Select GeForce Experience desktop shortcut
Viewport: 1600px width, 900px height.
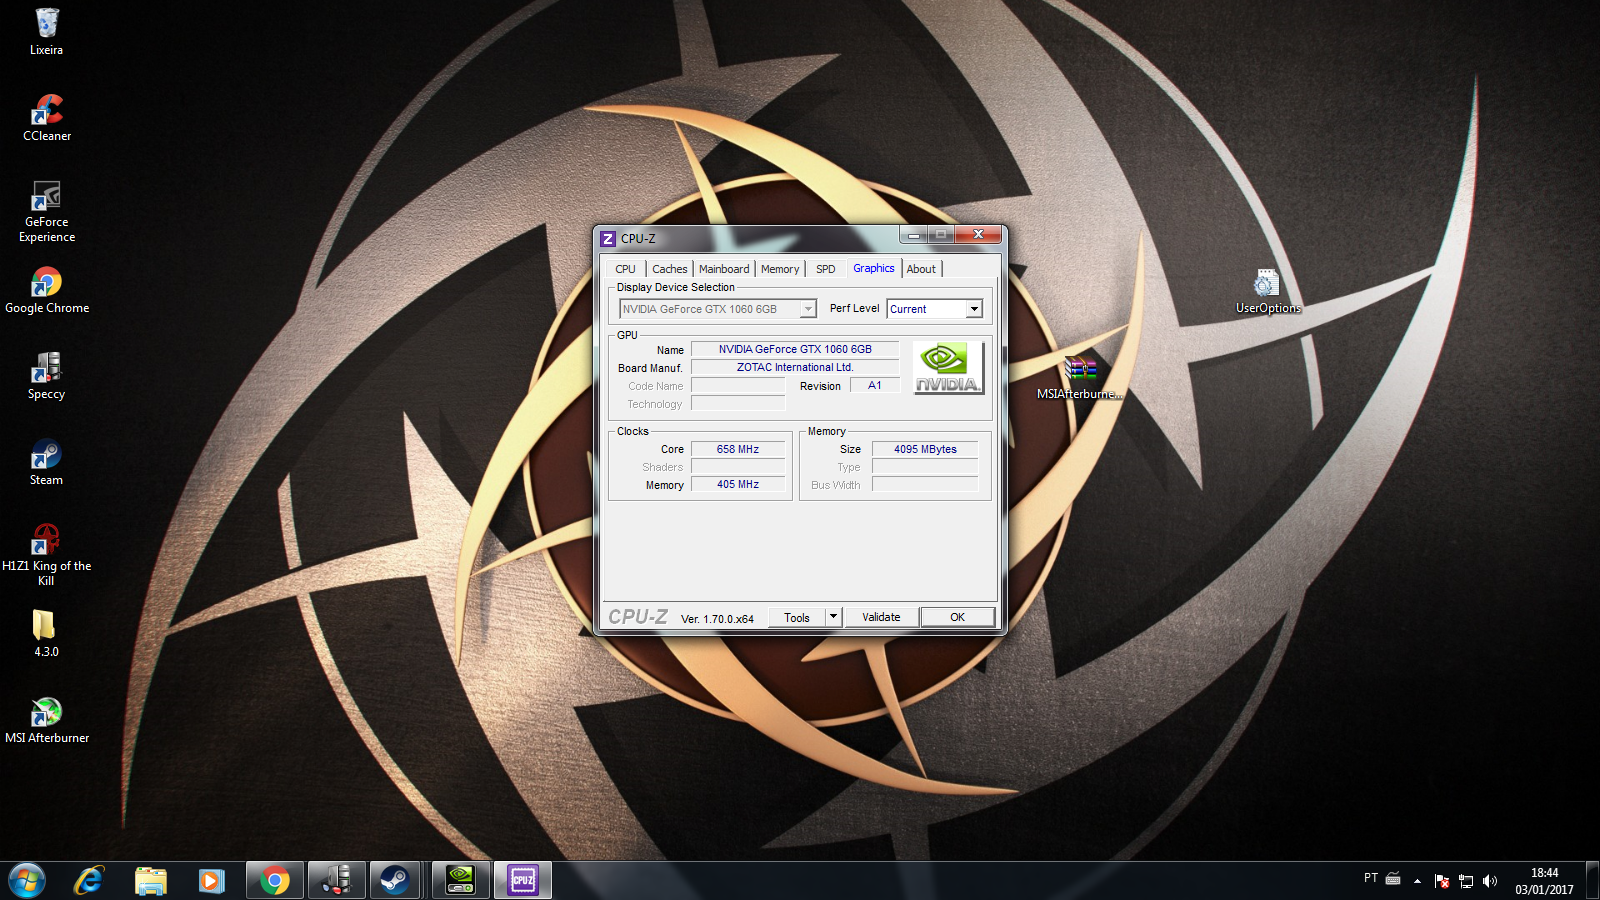(x=47, y=211)
